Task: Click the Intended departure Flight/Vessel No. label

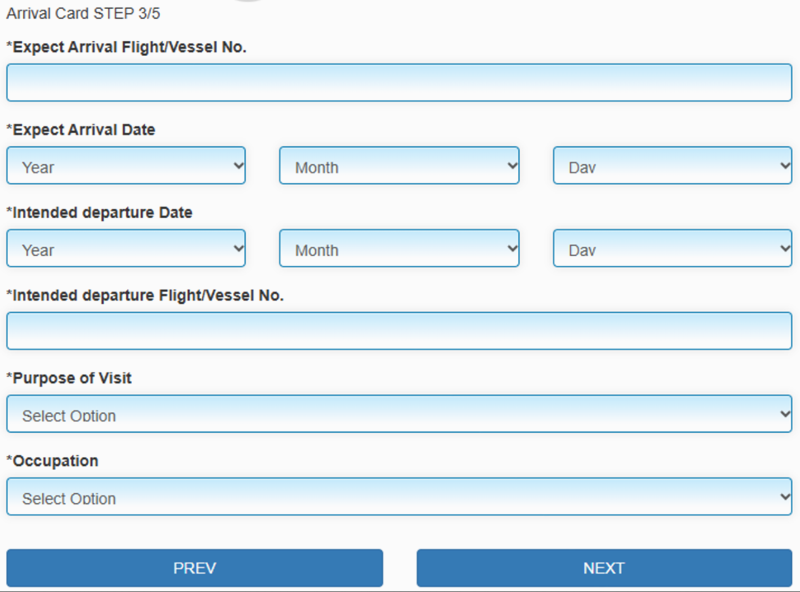Action: coord(145,295)
